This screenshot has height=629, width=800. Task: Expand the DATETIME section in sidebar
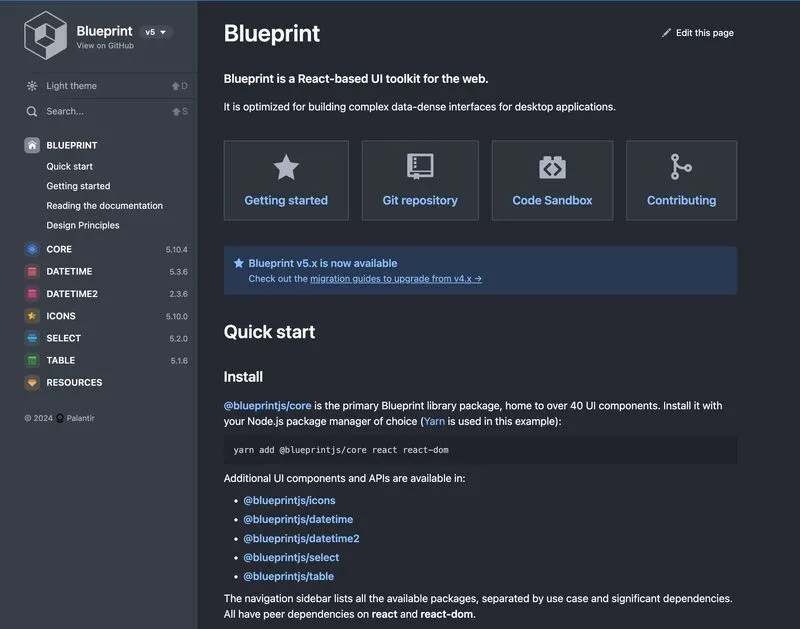click(107, 271)
